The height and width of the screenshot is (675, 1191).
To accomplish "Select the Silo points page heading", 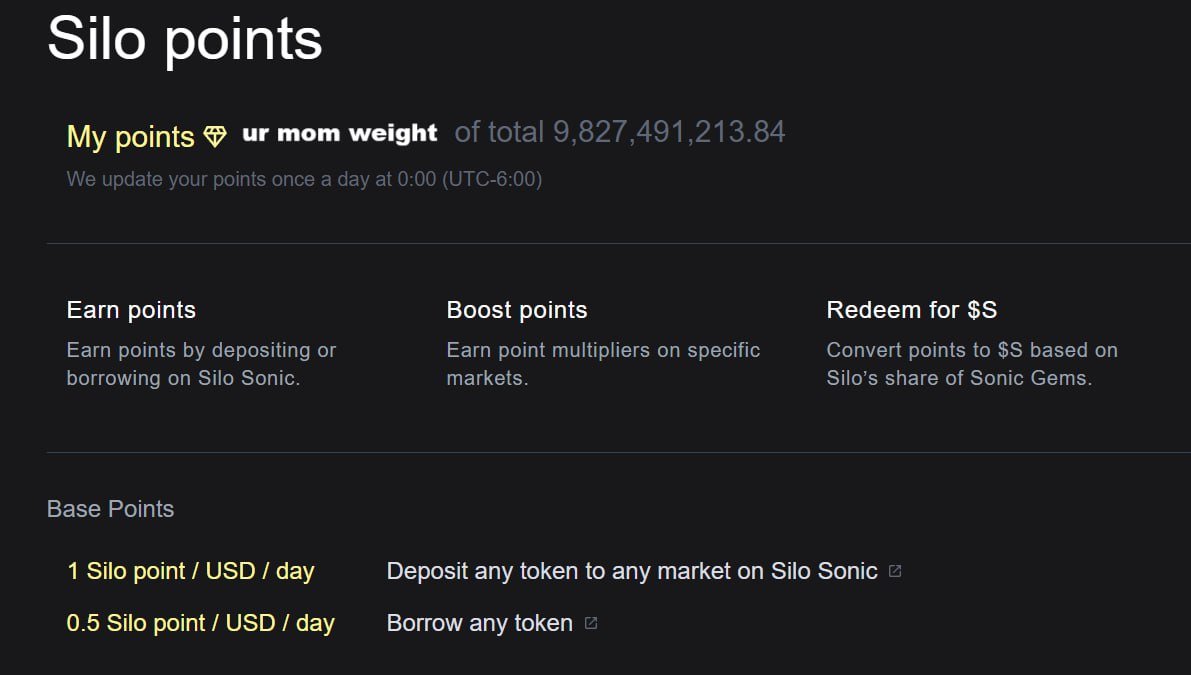I will coord(185,39).
